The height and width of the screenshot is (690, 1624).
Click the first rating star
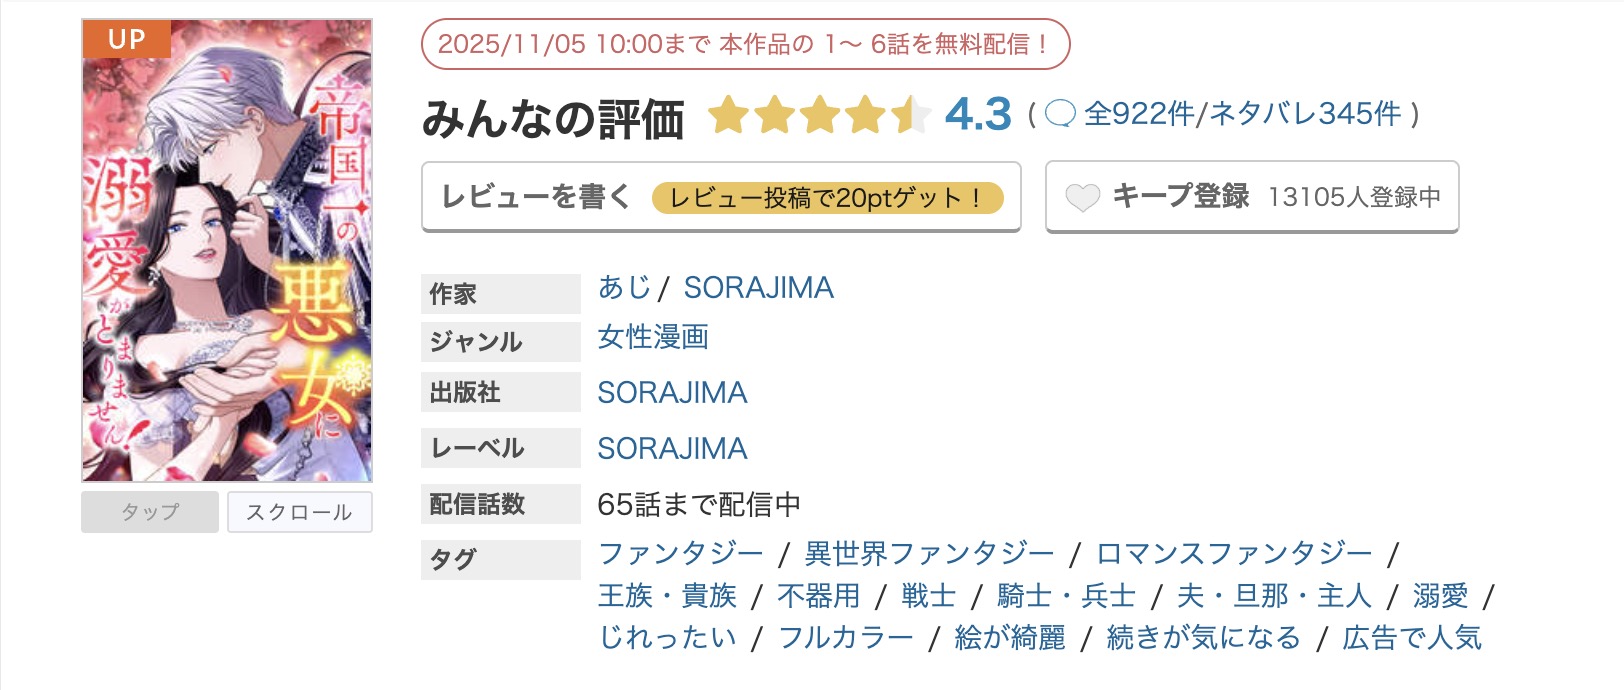coord(729,115)
